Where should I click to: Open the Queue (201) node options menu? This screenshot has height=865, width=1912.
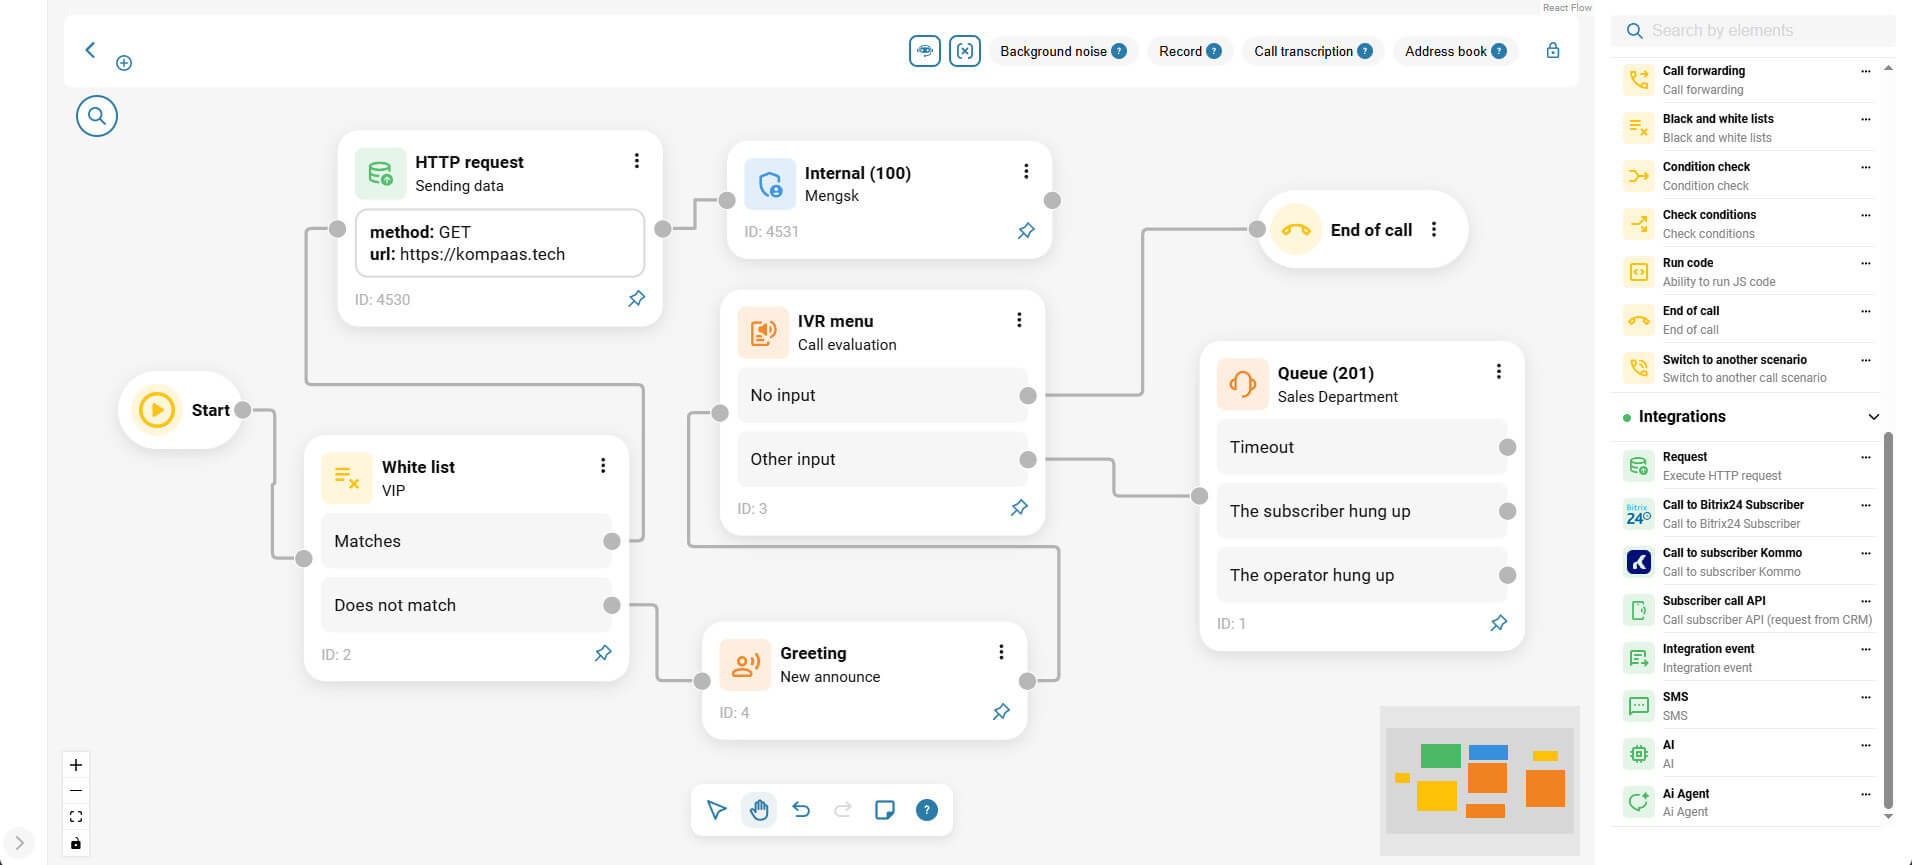click(x=1498, y=372)
